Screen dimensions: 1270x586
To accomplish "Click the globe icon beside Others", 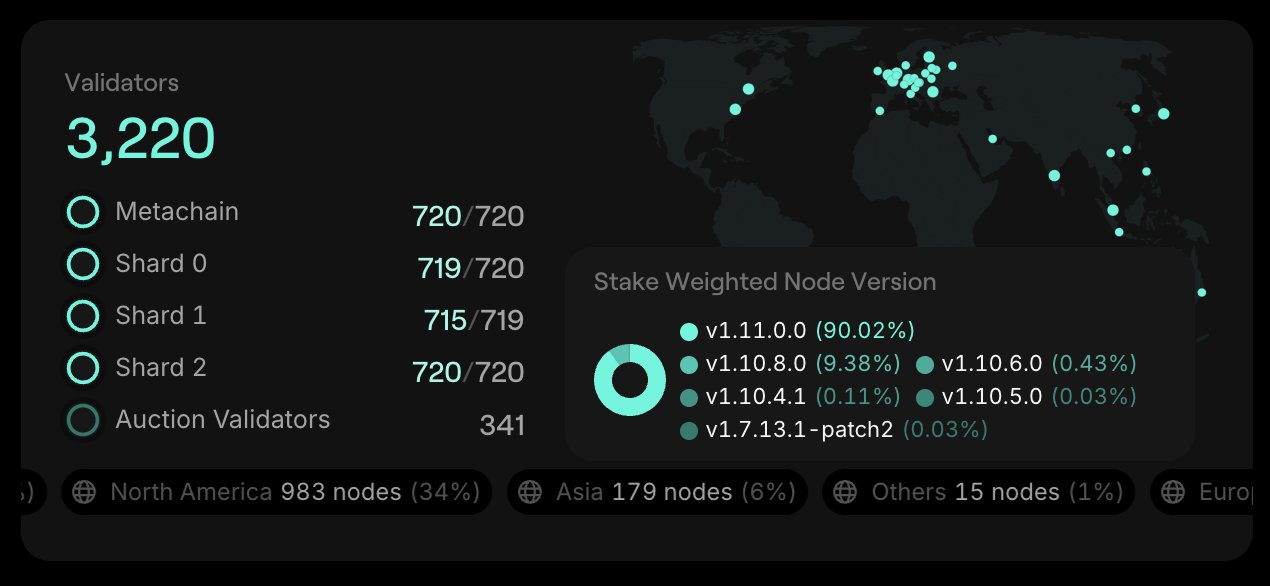I will (x=846, y=492).
